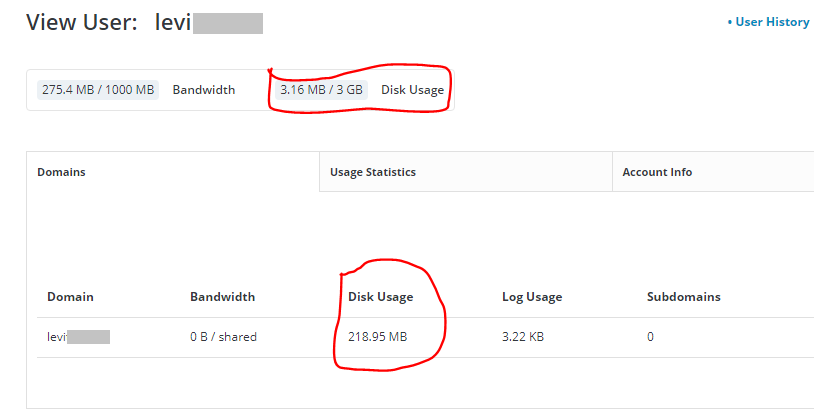Viewport: 814px width, 416px height.
Task: Sort table by Subdomains column header
Action: pyautogui.click(x=683, y=297)
